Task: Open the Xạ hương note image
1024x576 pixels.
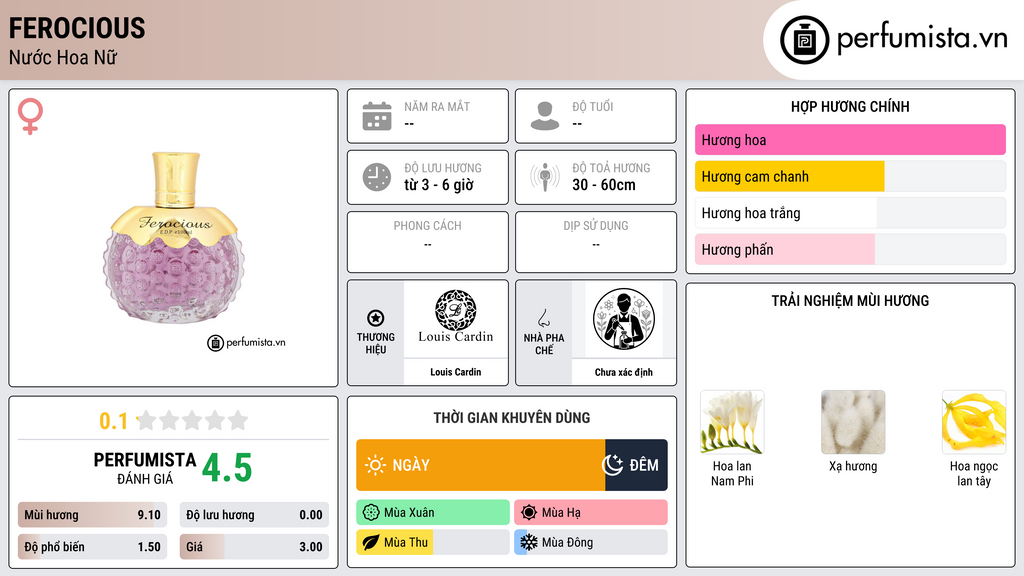Action: coord(853,422)
